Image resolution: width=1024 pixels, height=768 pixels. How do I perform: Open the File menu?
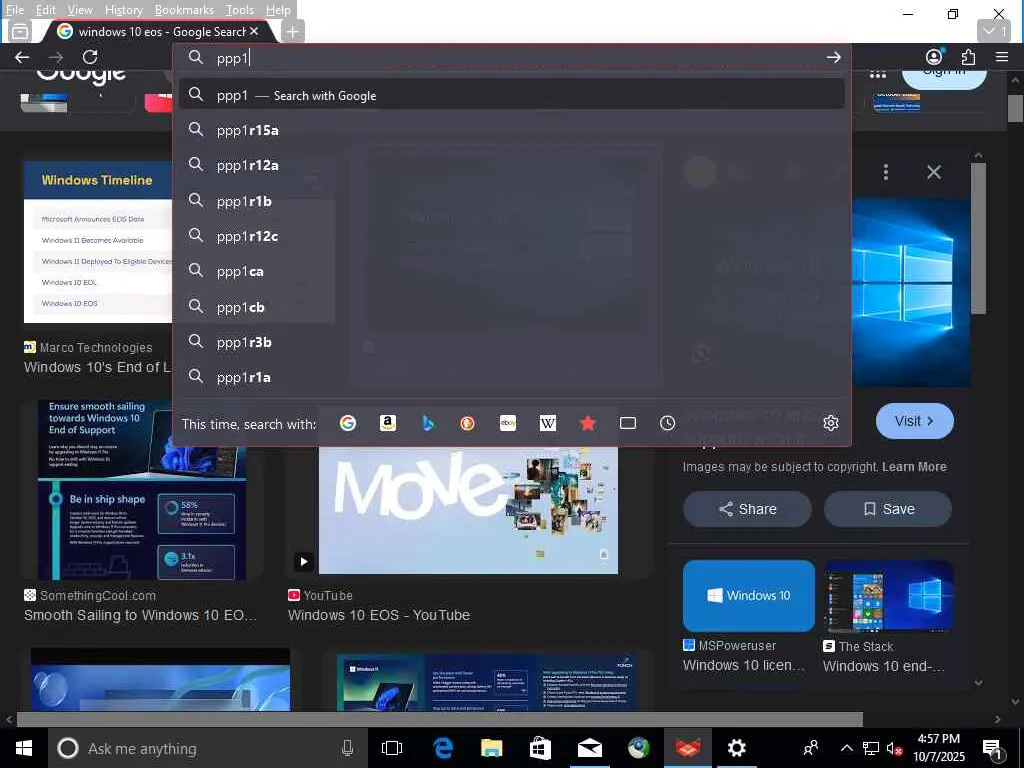14,10
